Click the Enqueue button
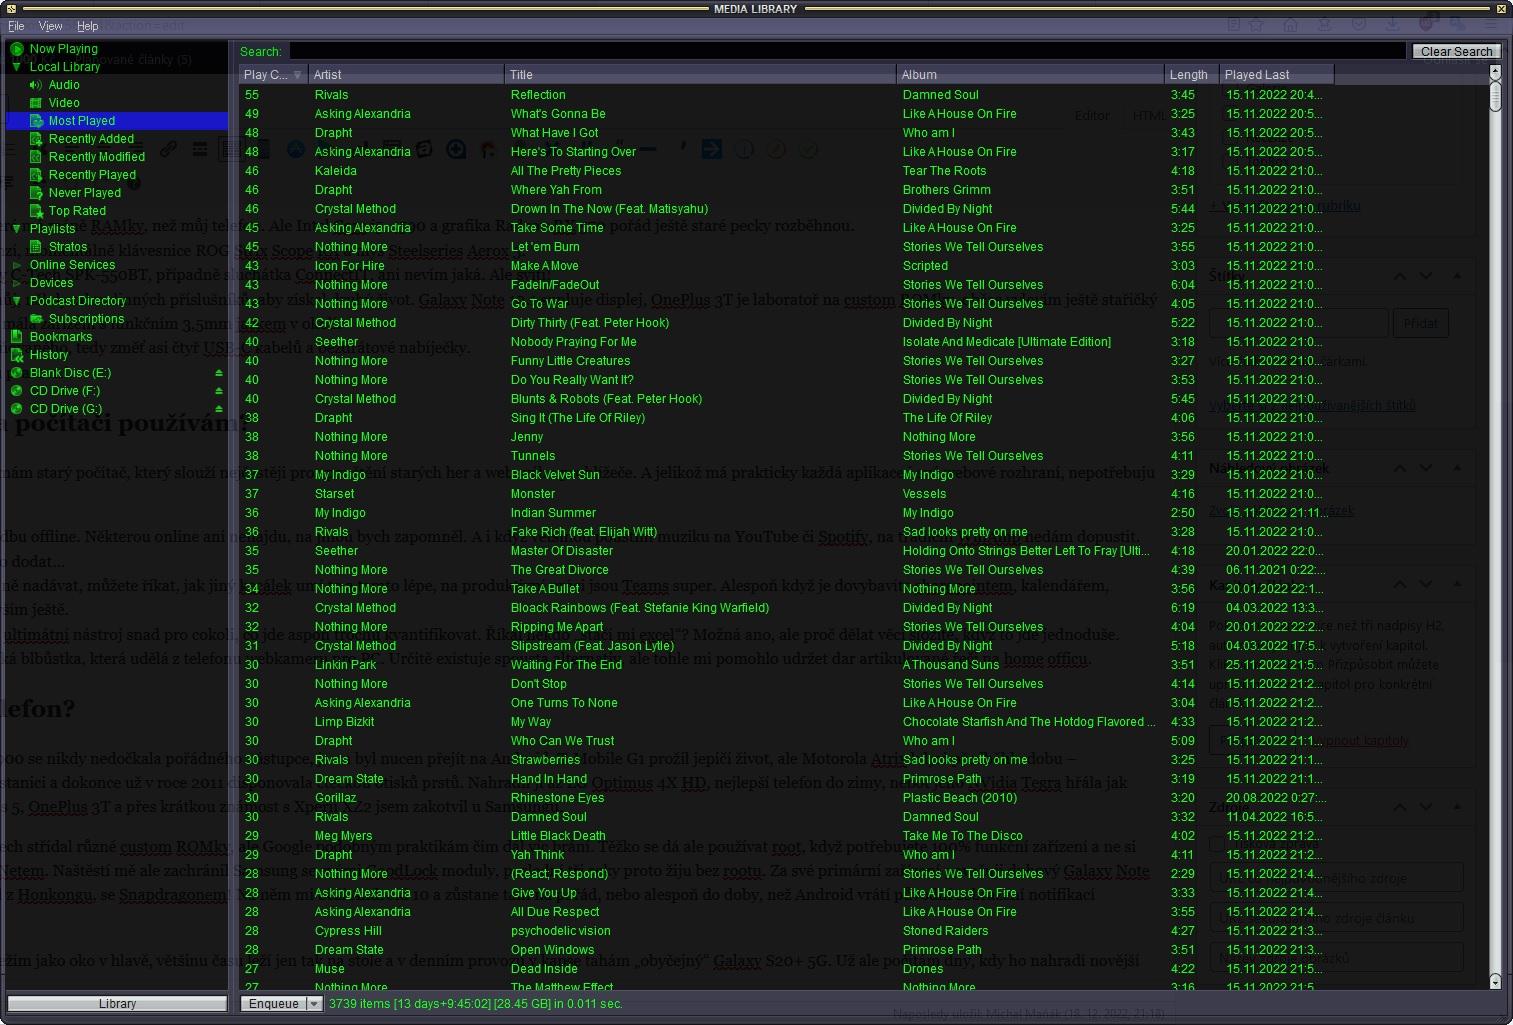 point(274,1003)
